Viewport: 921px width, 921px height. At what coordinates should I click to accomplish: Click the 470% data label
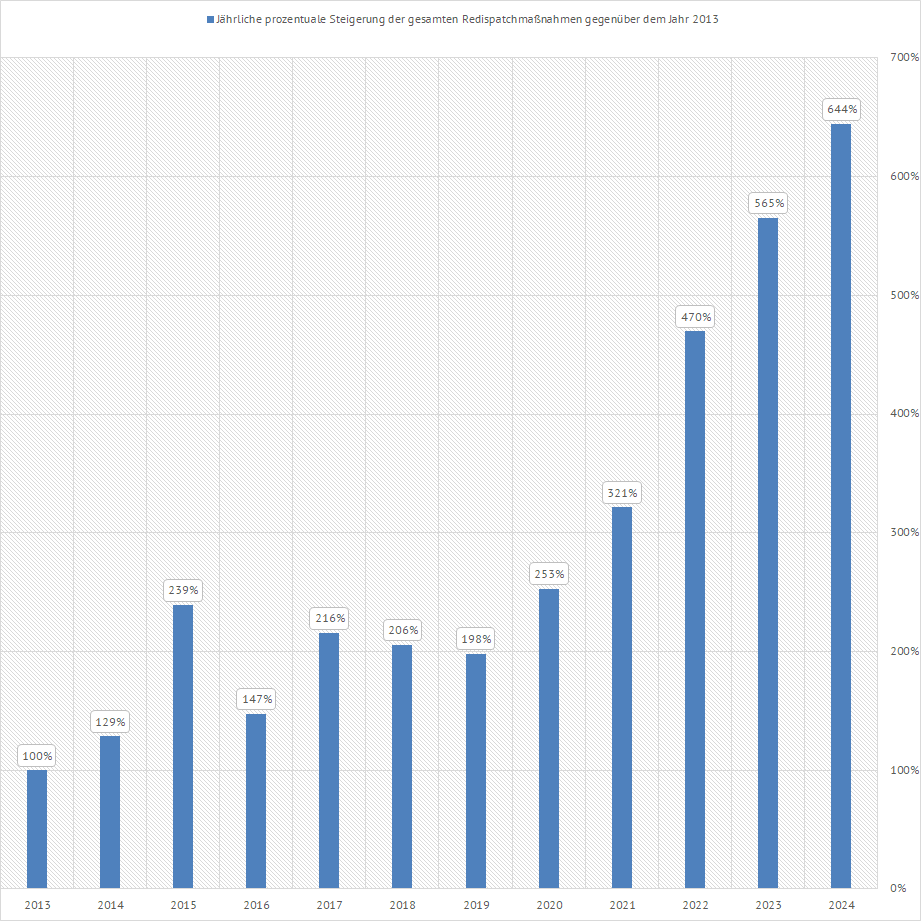coord(696,317)
